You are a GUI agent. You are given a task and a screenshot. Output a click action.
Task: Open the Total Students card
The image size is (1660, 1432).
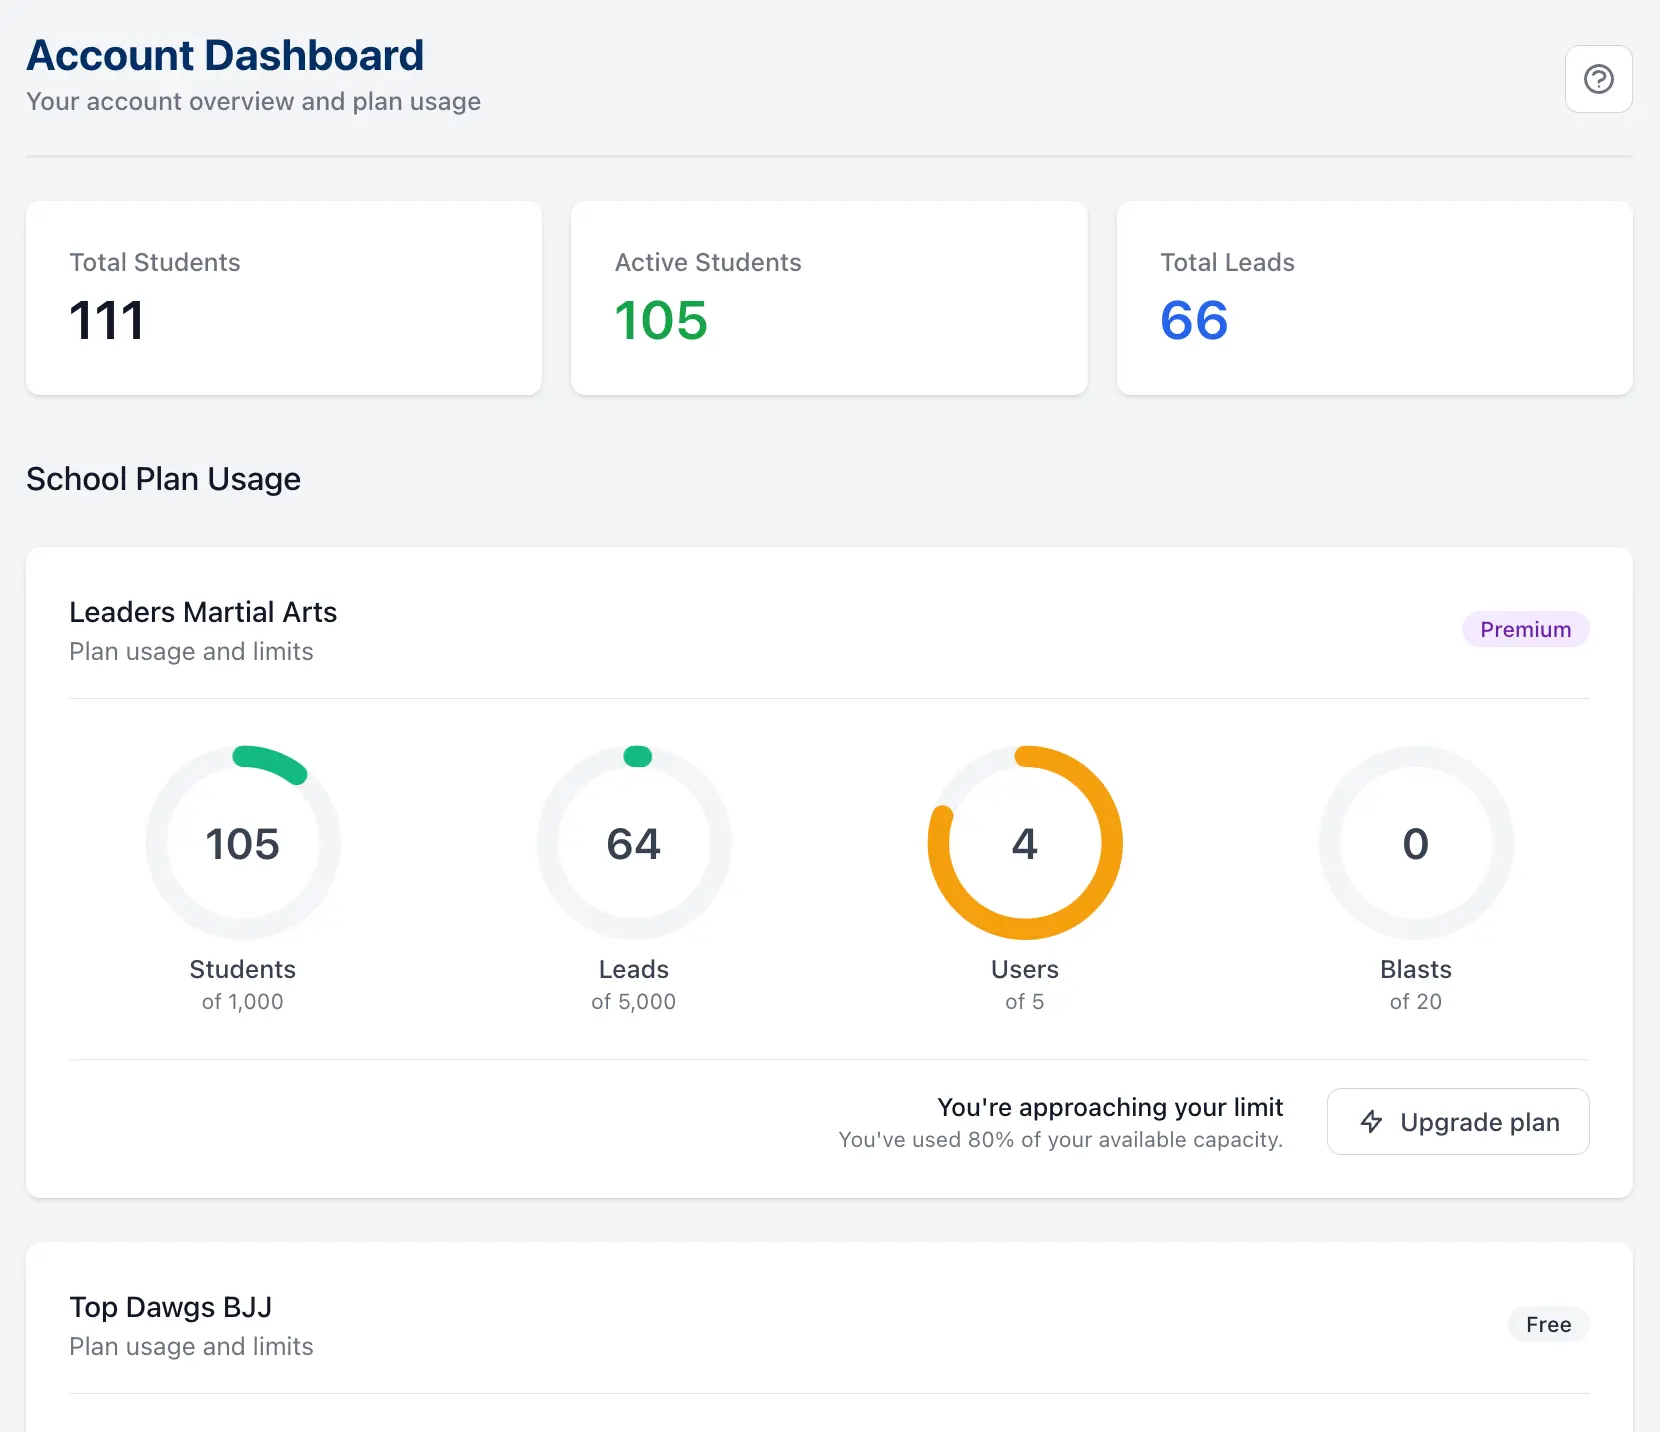[x=284, y=298]
